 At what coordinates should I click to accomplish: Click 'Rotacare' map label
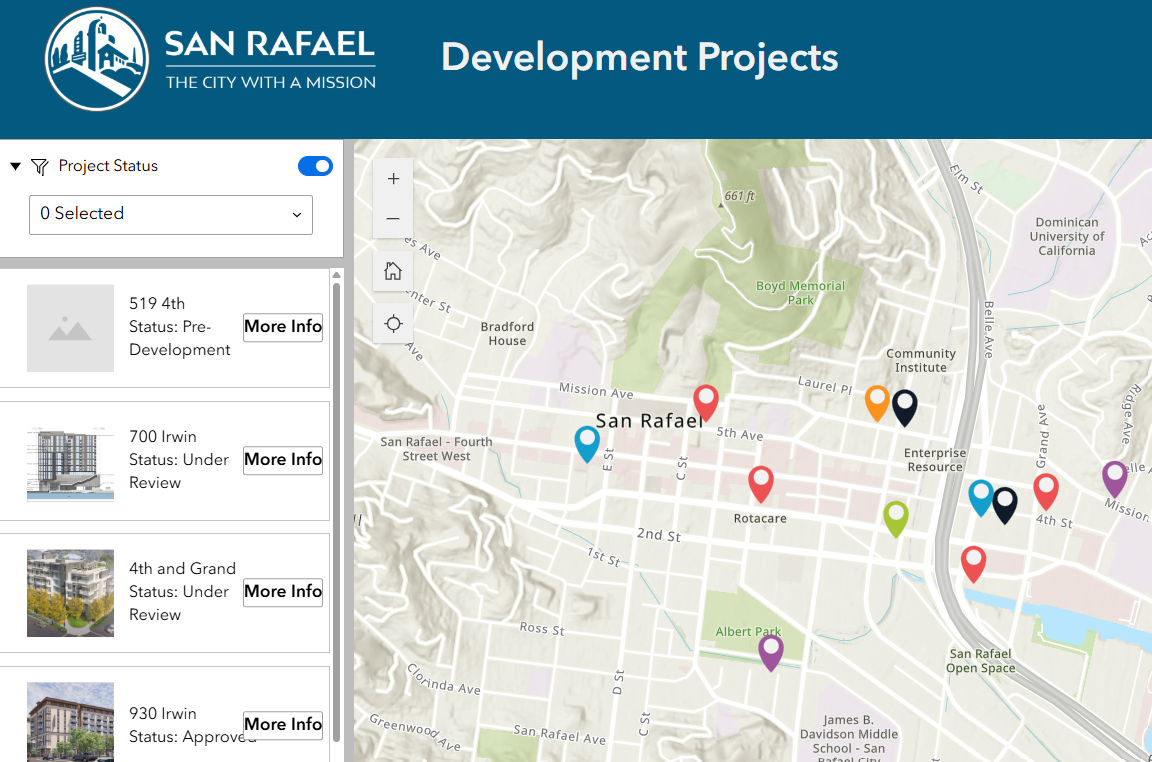[760, 519]
